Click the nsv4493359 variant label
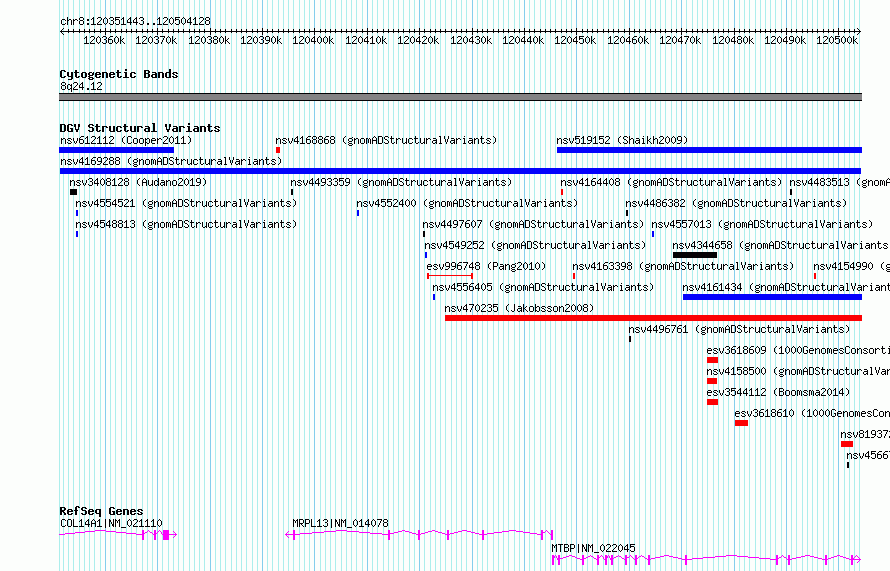 401,182
